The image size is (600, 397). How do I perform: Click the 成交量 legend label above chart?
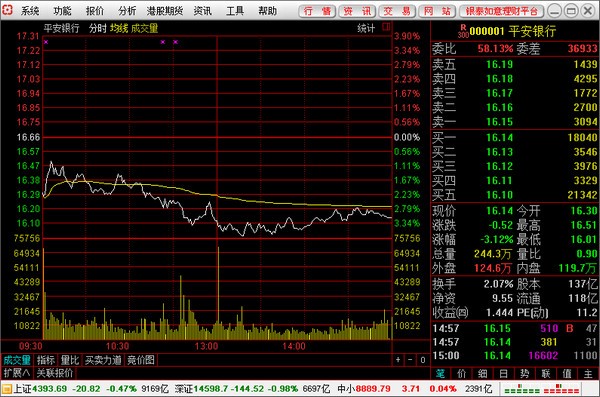(x=144, y=28)
